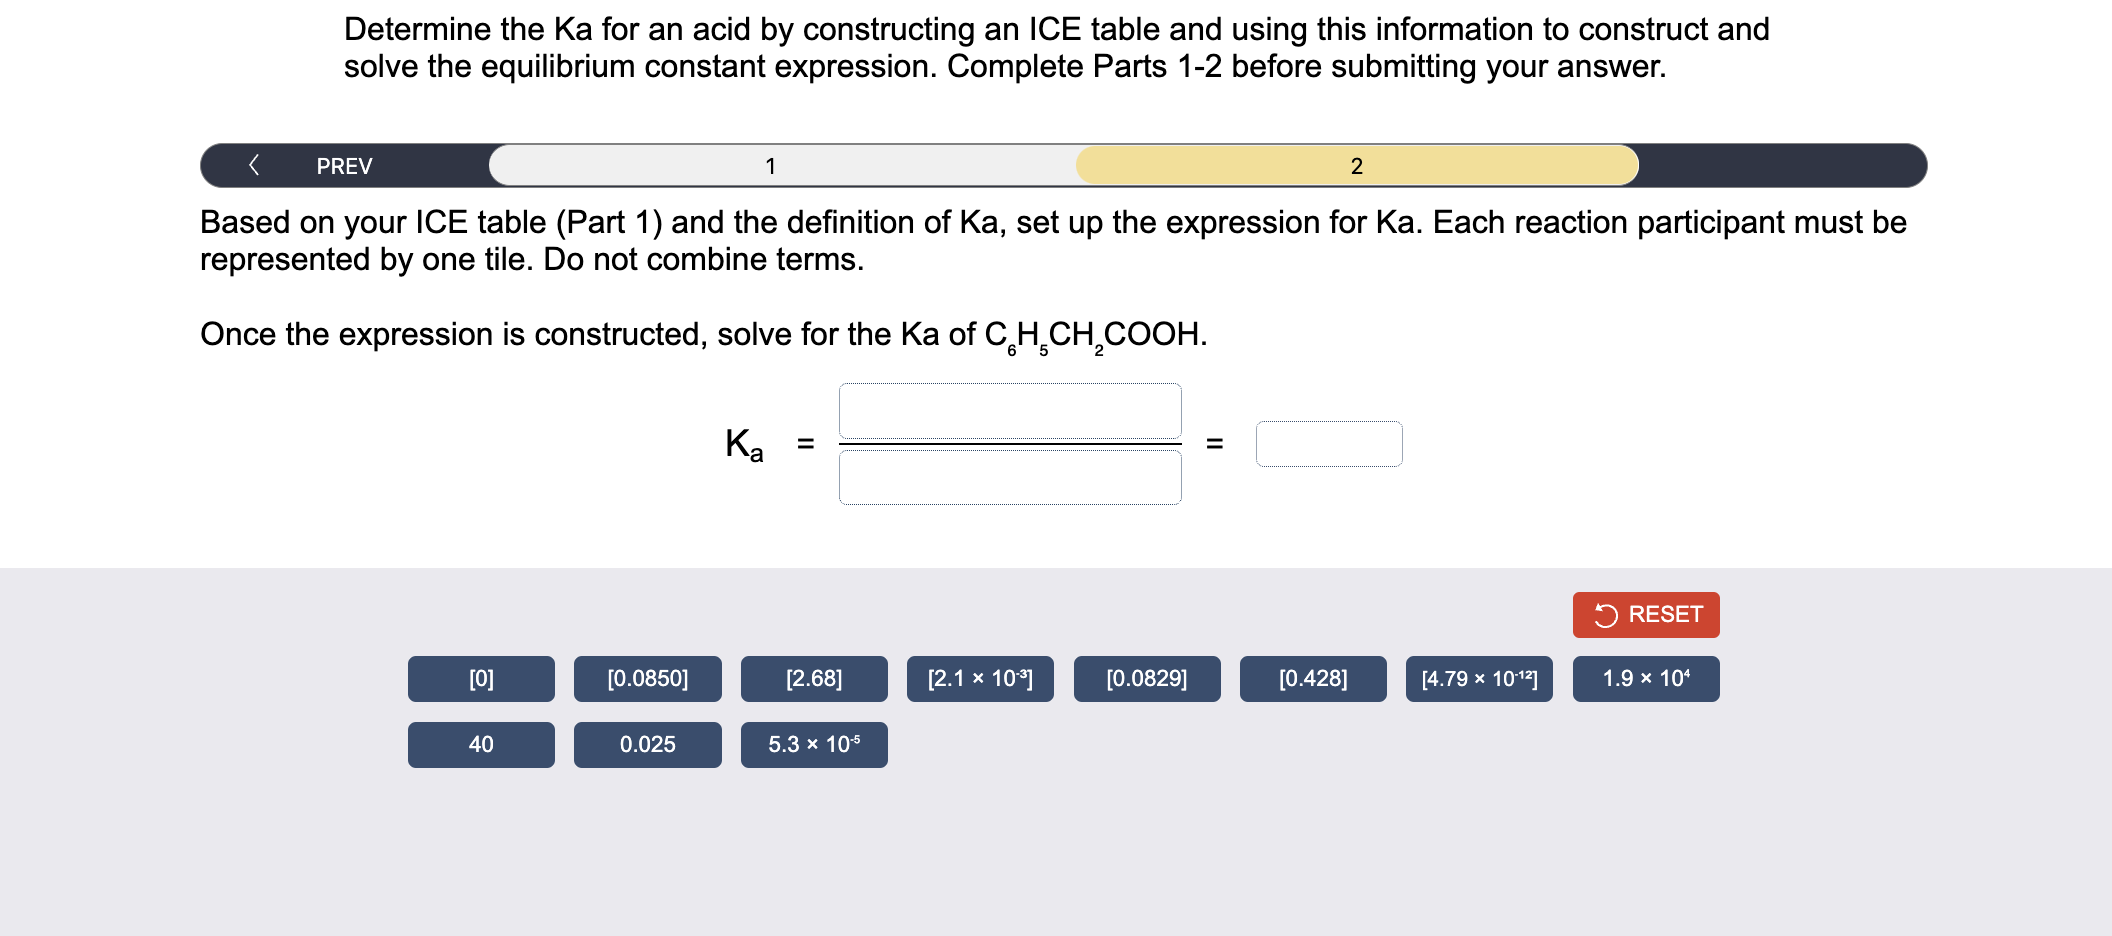This screenshot has width=2112, height=936.
Task: Switch to Part 1 progress segment
Action: coord(771,165)
